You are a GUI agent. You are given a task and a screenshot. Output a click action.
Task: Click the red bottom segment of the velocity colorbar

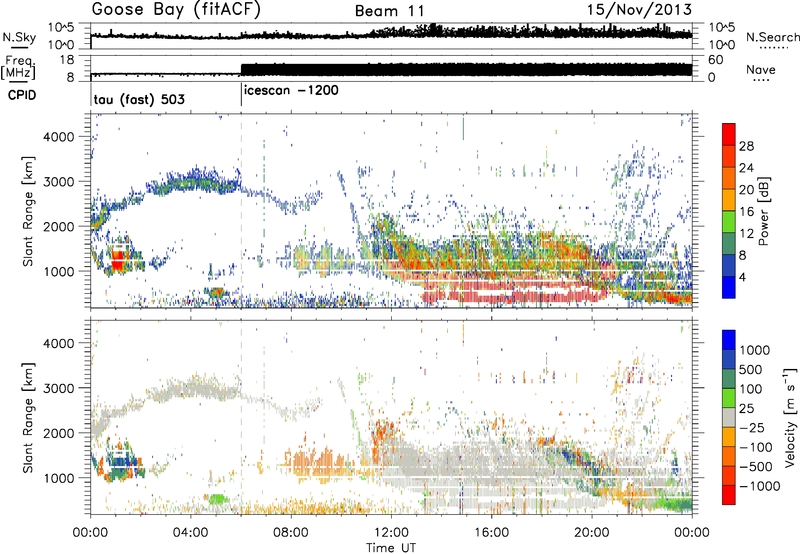[729, 495]
